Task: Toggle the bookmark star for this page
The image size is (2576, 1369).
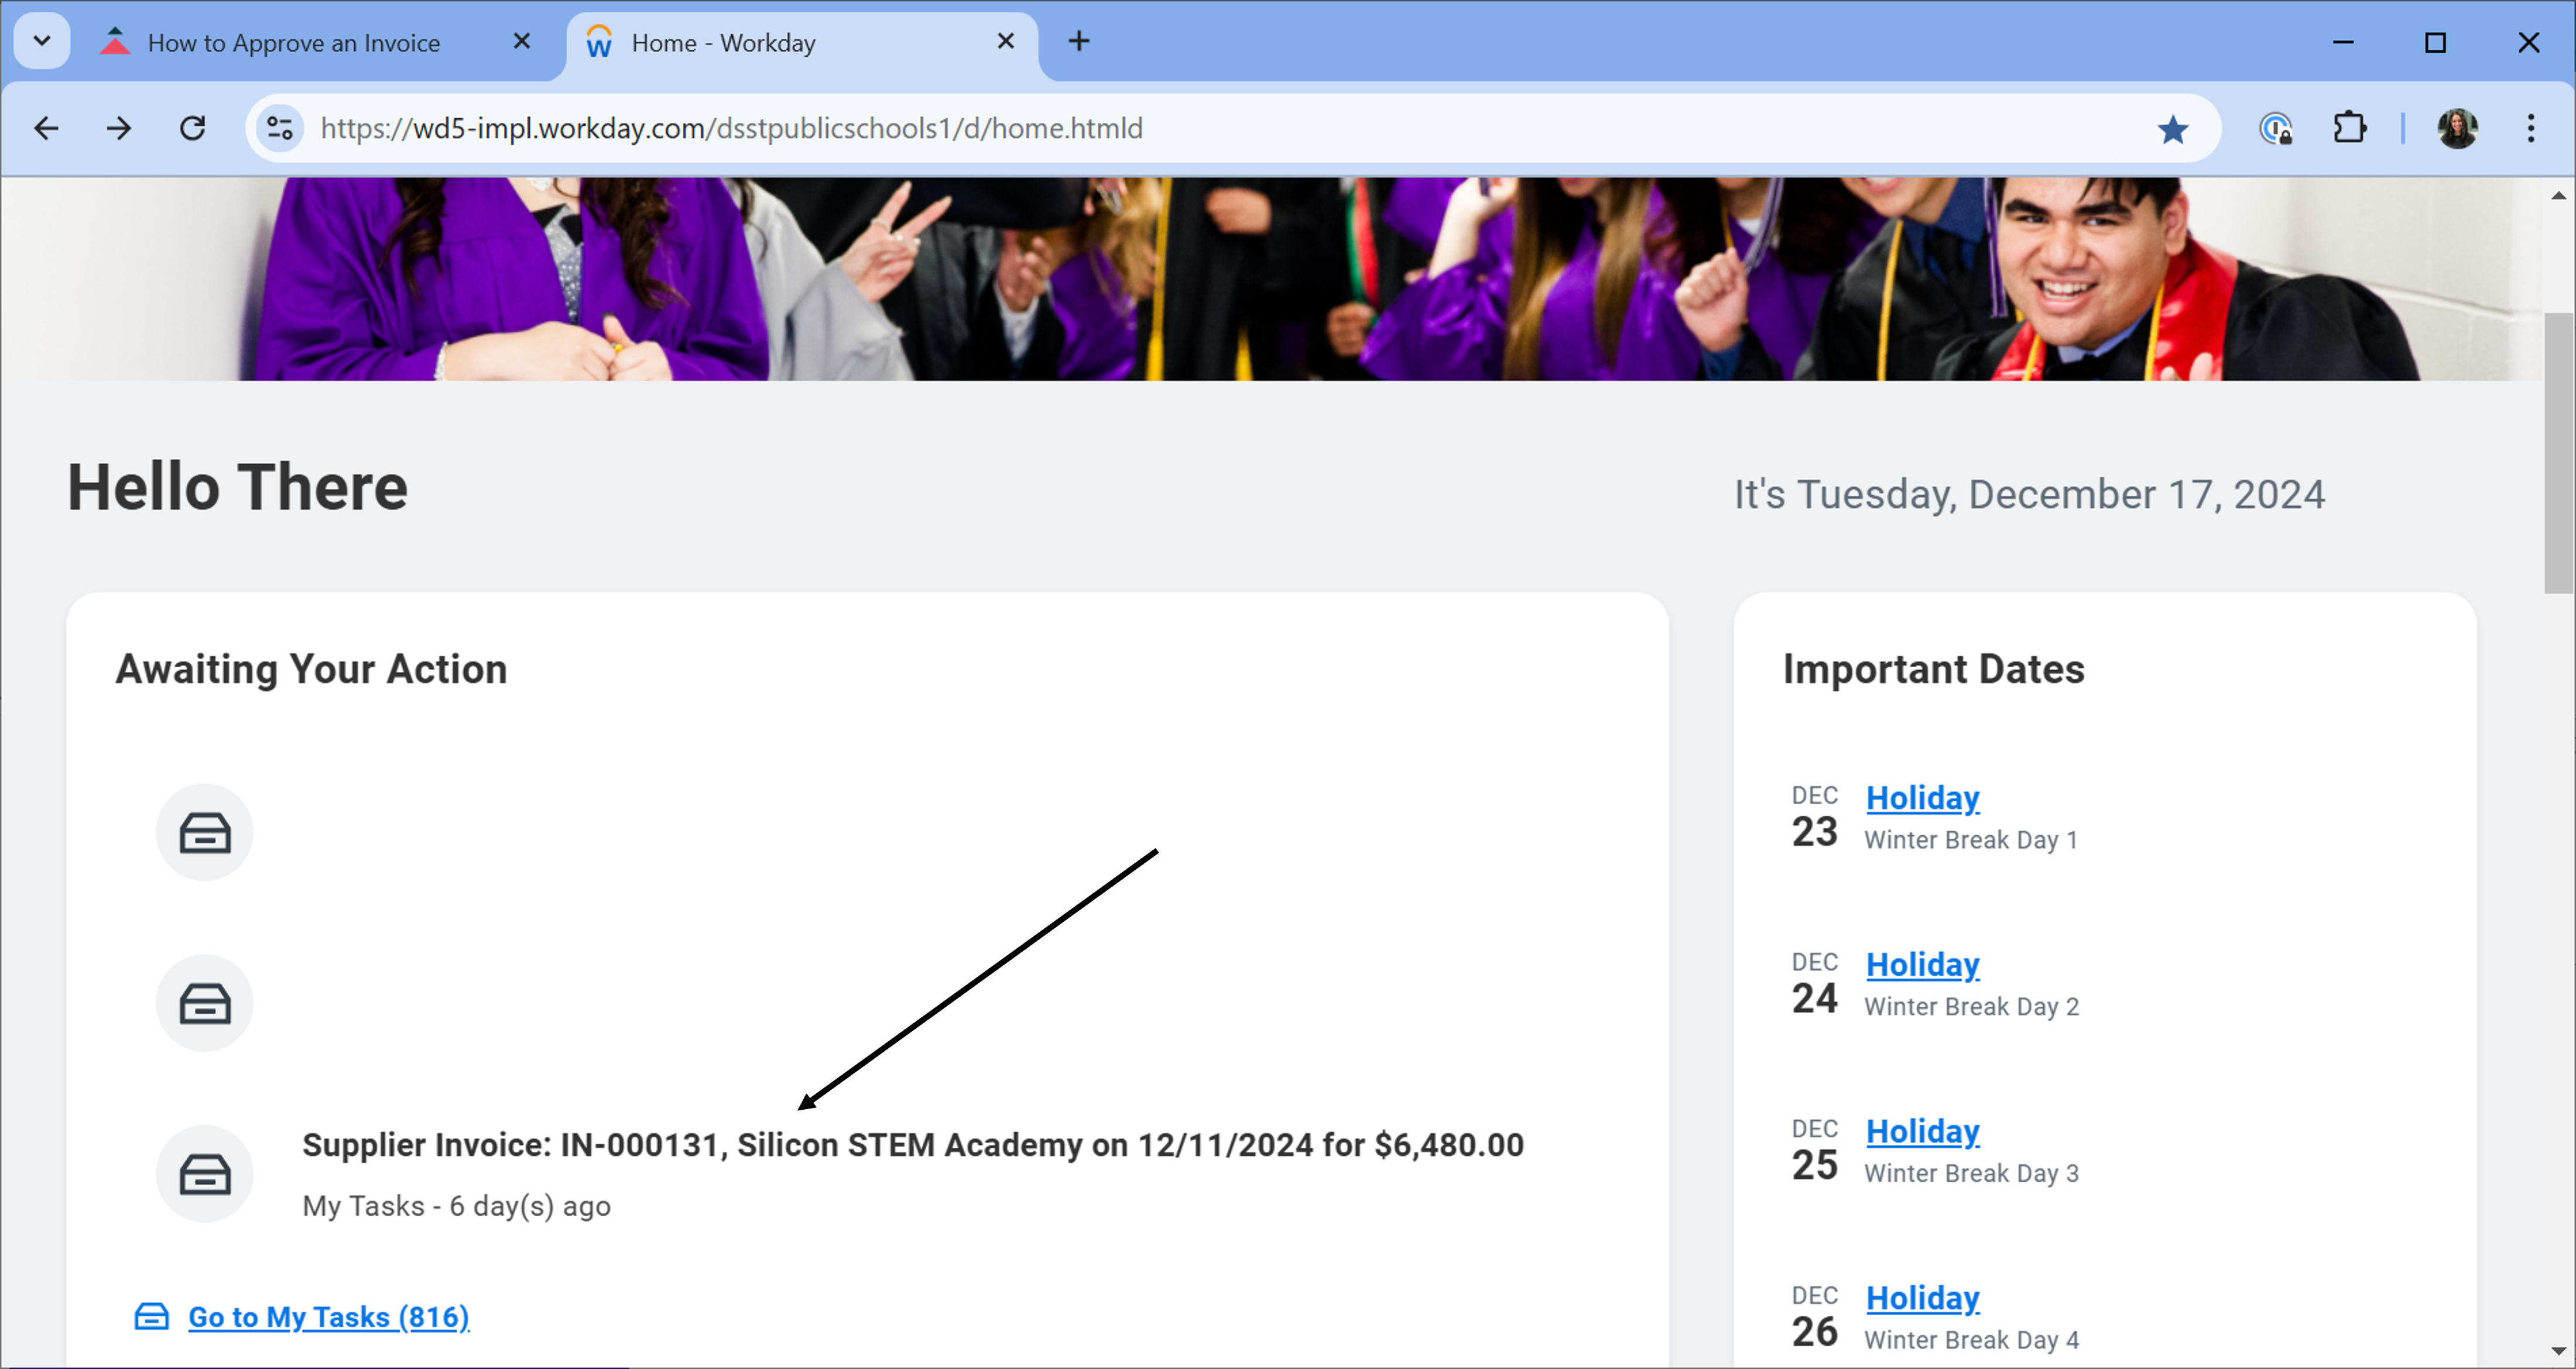Action: (x=2172, y=129)
